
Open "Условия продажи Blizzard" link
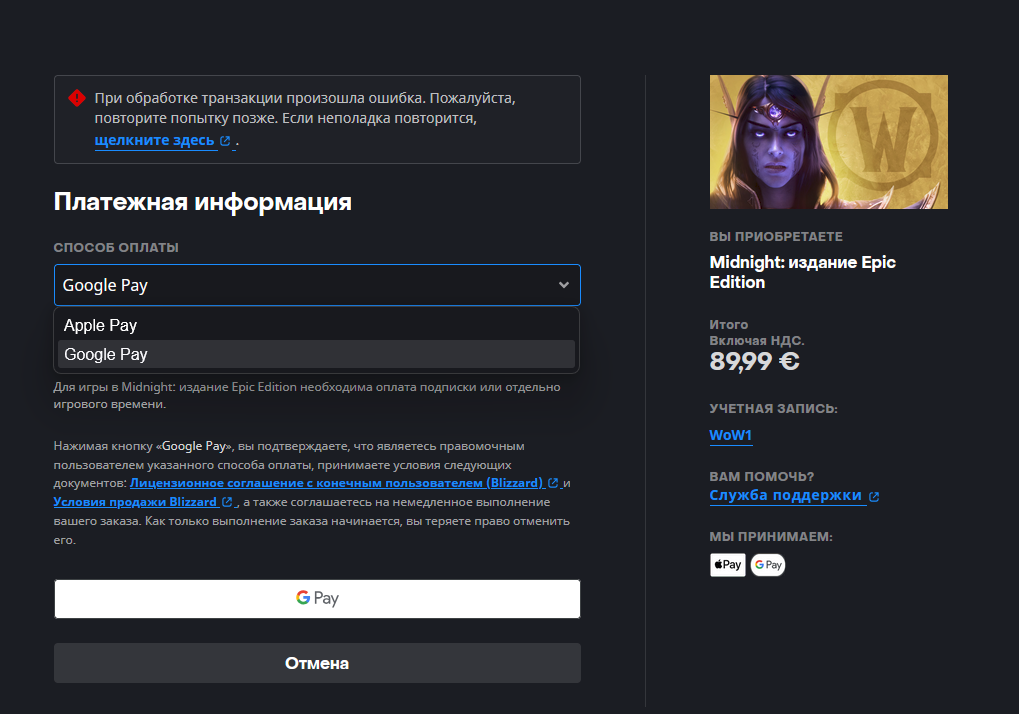click(x=135, y=502)
